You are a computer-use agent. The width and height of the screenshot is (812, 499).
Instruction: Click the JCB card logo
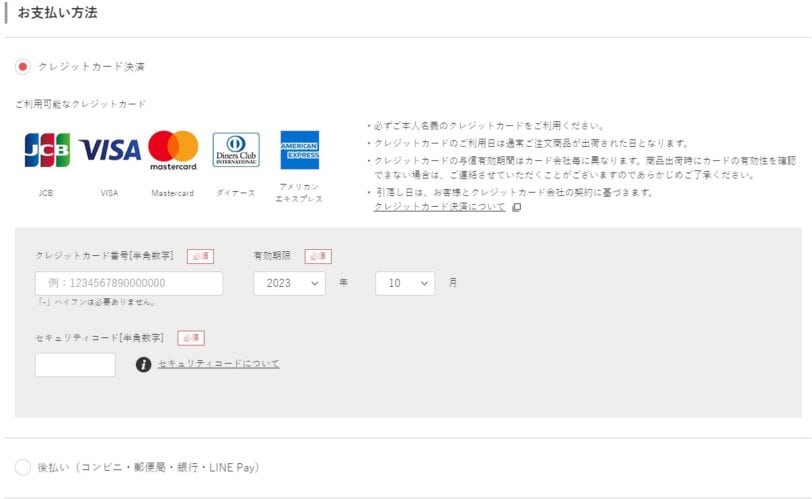[47, 150]
